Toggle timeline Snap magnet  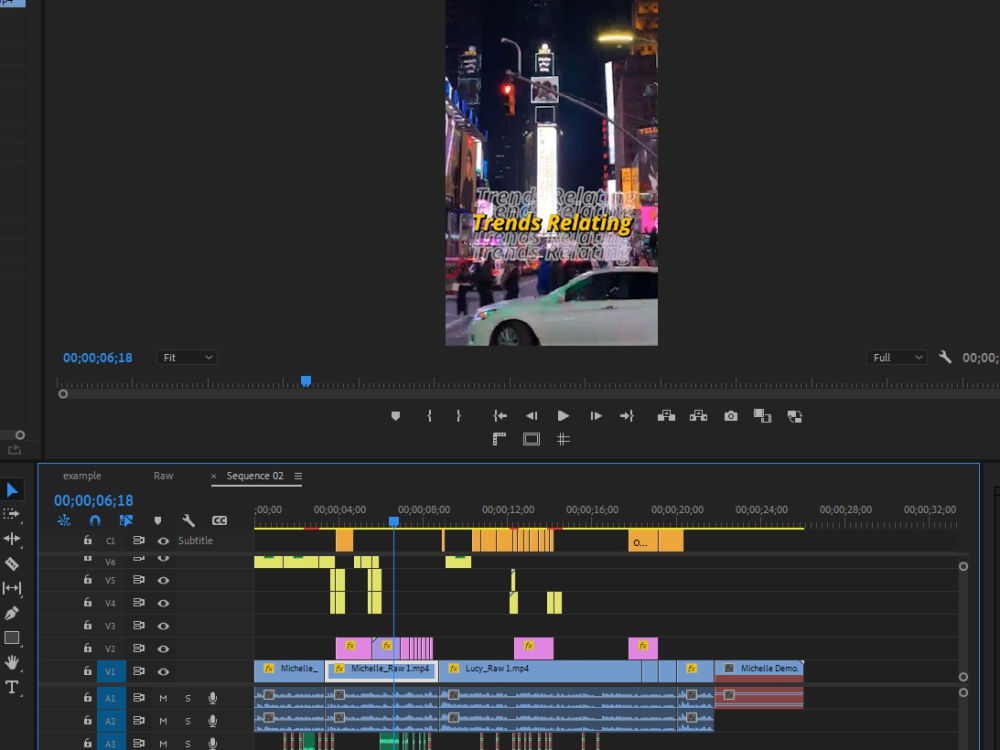[x=95, y=520]
